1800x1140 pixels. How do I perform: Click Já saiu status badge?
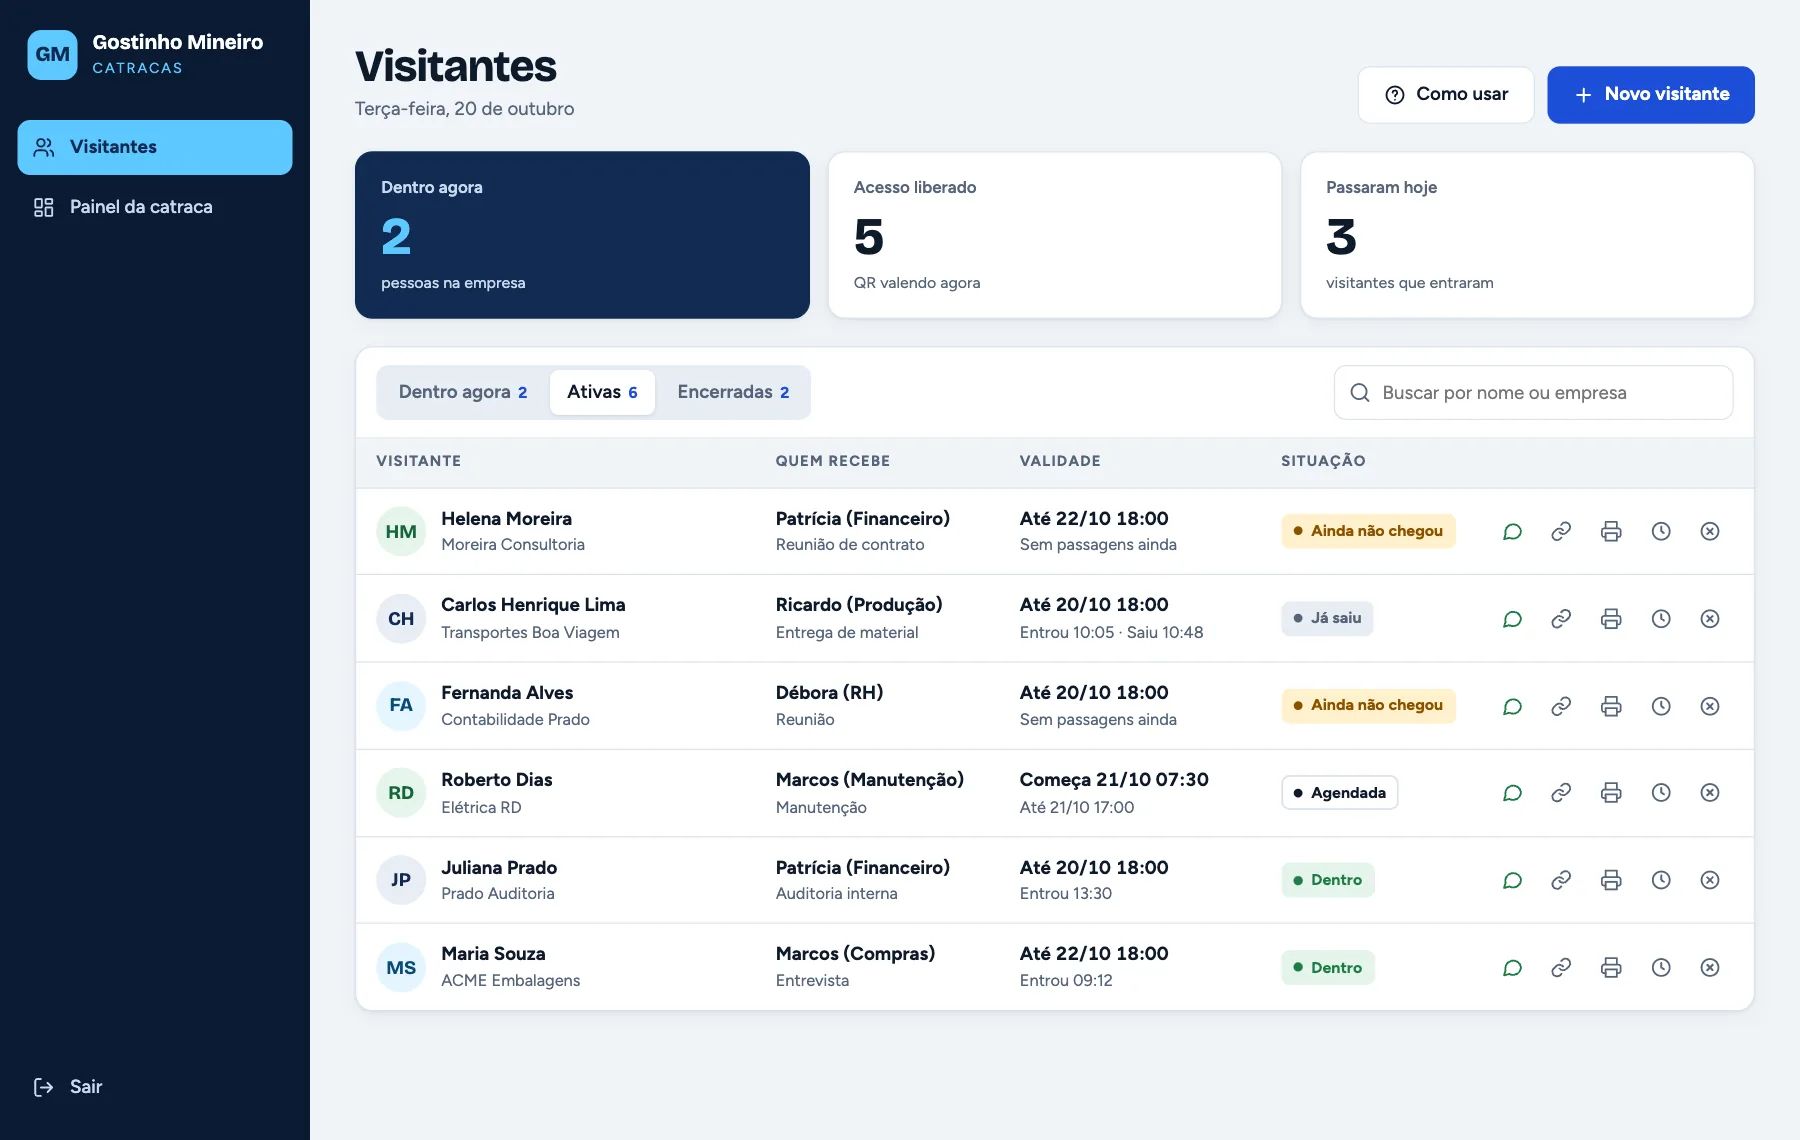pyautogui.click(x=1327, y=618)
